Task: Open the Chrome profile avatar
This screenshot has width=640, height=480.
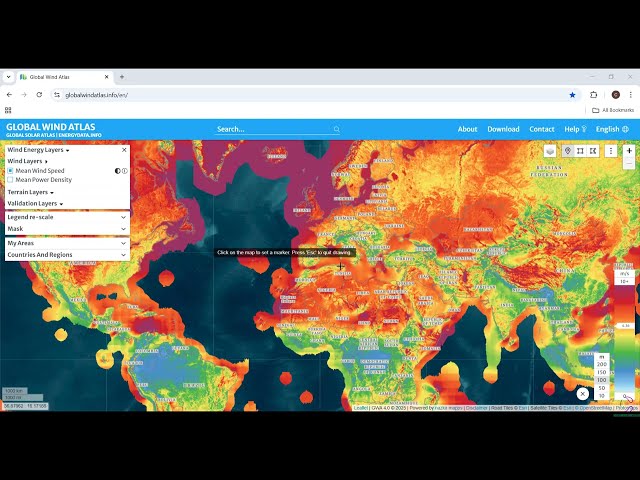Action: click(616, 95)
